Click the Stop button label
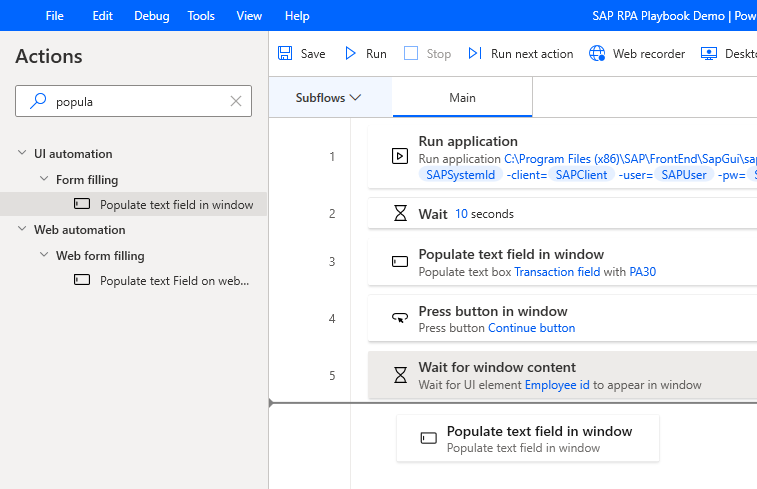757x489 pixels. point(438,54)
